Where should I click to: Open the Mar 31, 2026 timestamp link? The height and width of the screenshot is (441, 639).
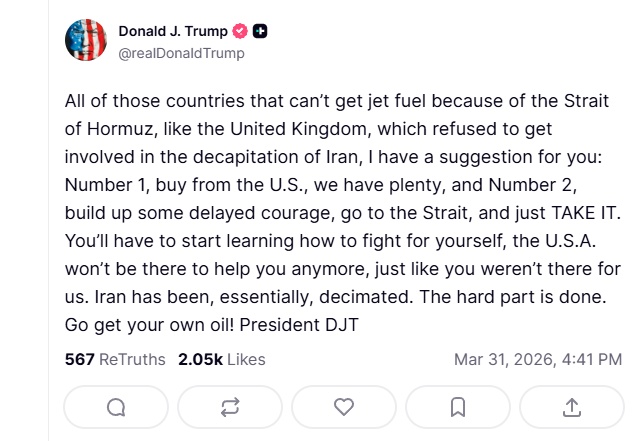point(537,359)
